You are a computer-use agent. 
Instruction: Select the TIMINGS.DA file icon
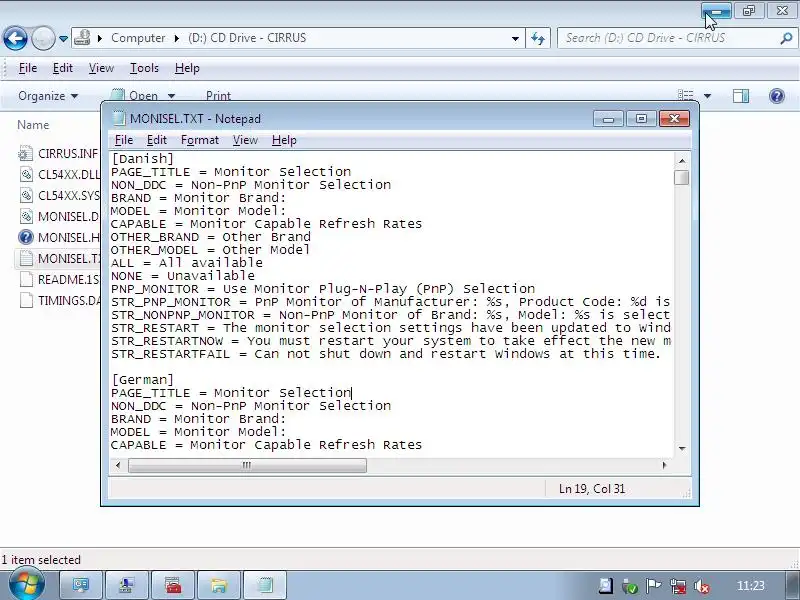[26, 300]
